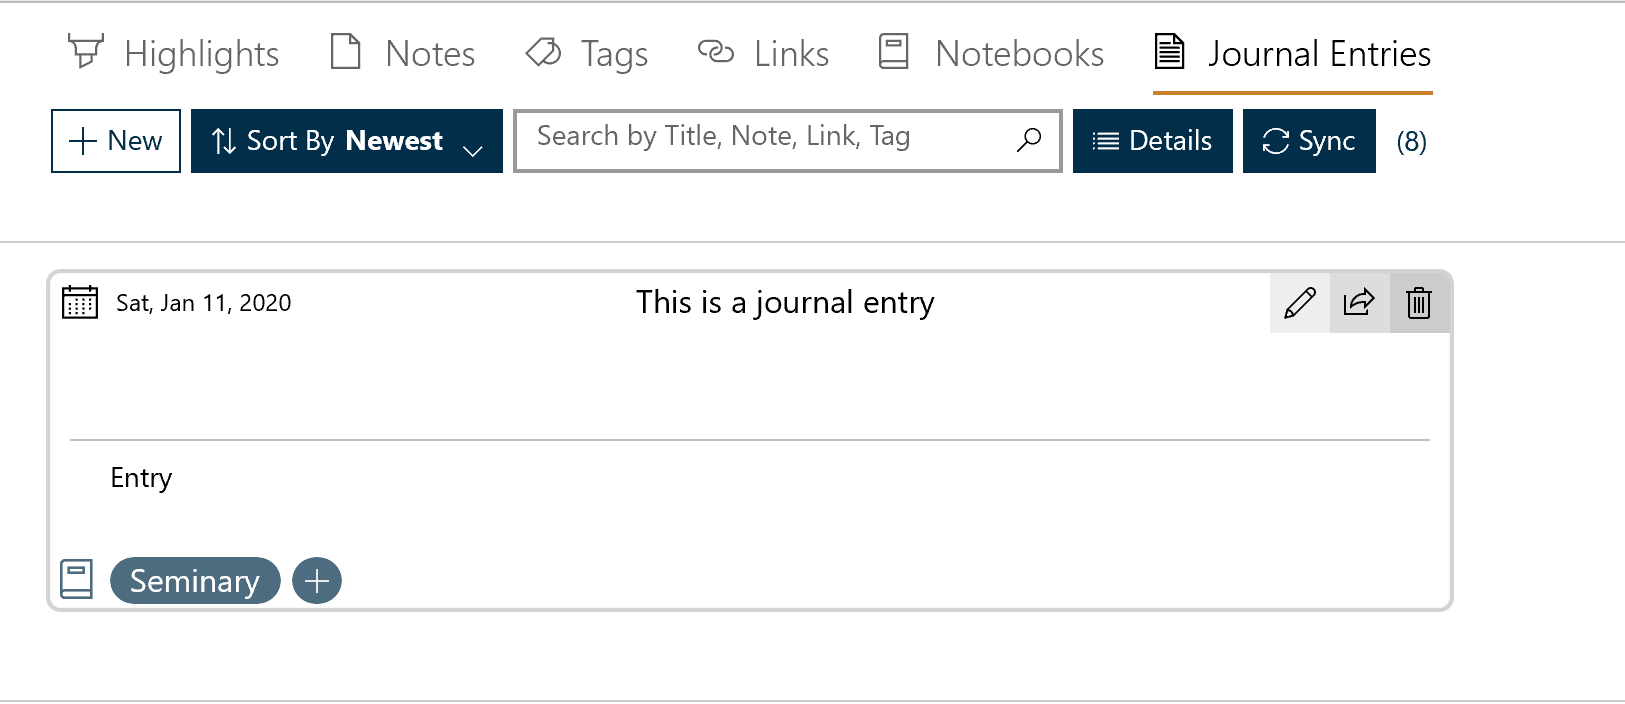1625x704 pixels.
Task: Open the Links section
Action: click(792, 53)
